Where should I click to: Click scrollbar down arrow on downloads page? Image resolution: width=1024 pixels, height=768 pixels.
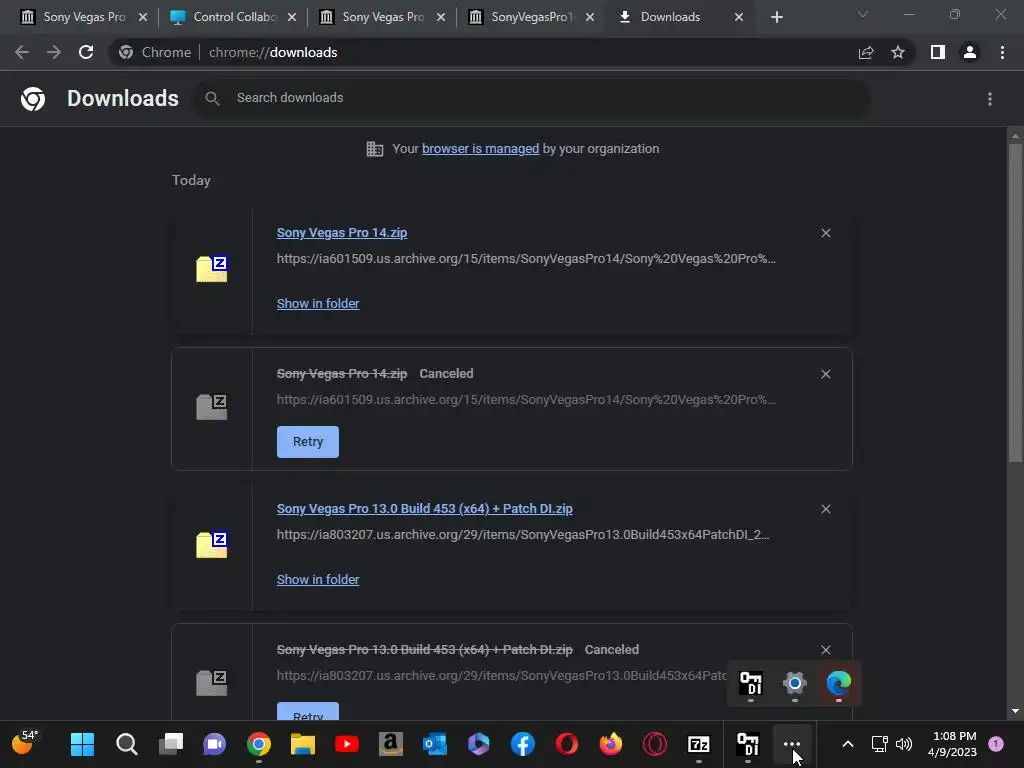pos(1015,711)
